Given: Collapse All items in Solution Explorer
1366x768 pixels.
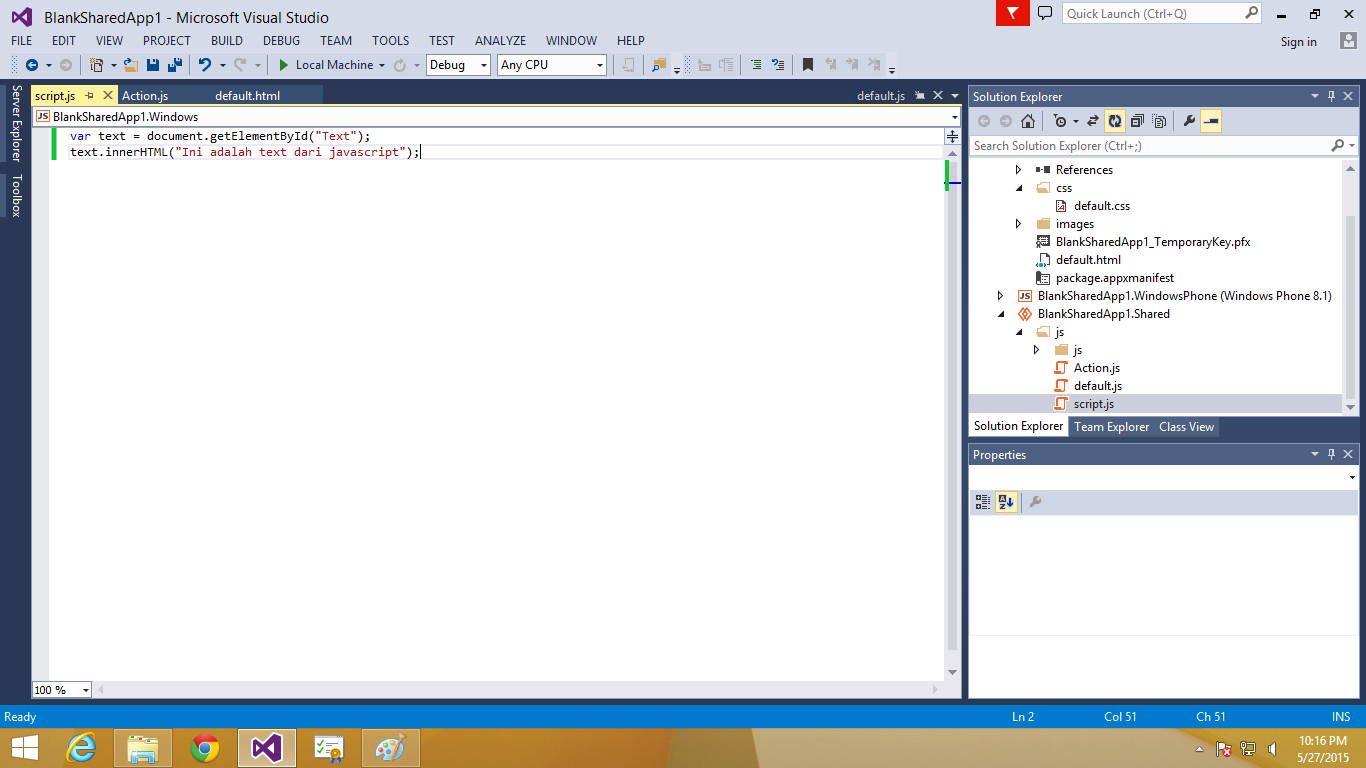Looking at the screenshot, I should (1136, 120).
